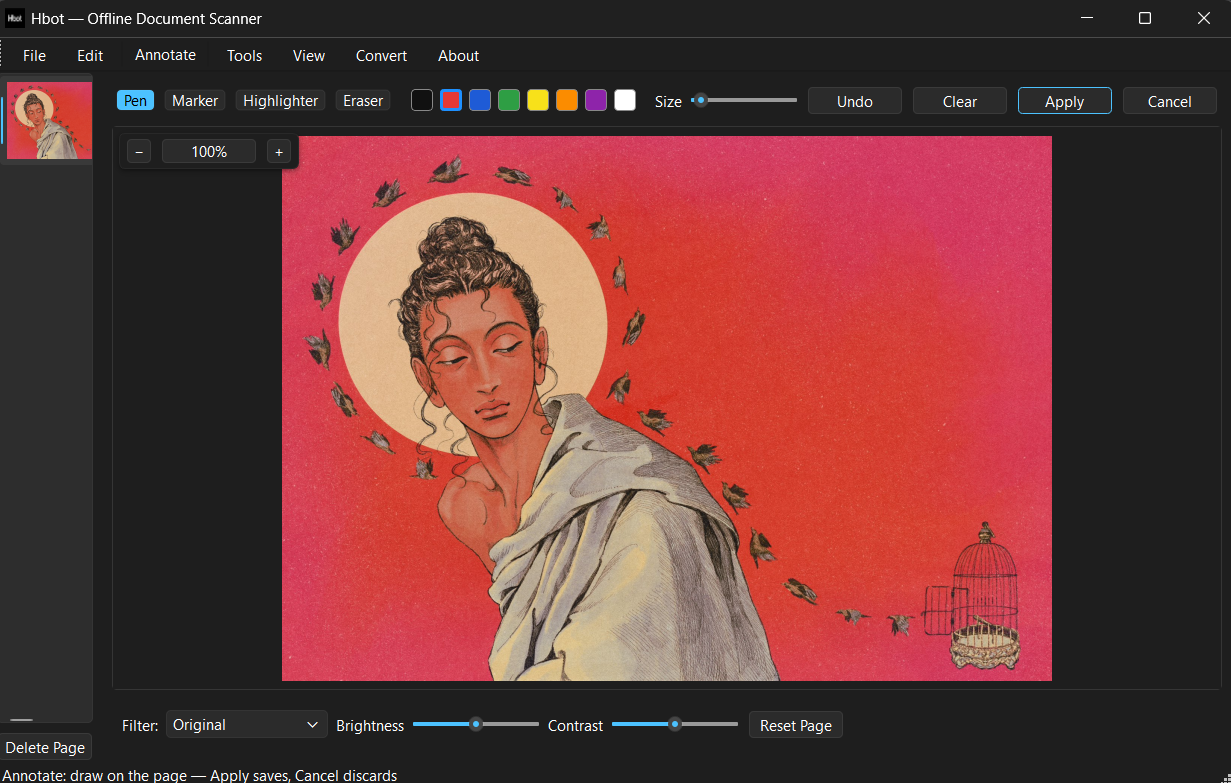Viewport: 1231px width, 783px height.
Task: Pick the blue color swatch
Action: click(480, 100)
